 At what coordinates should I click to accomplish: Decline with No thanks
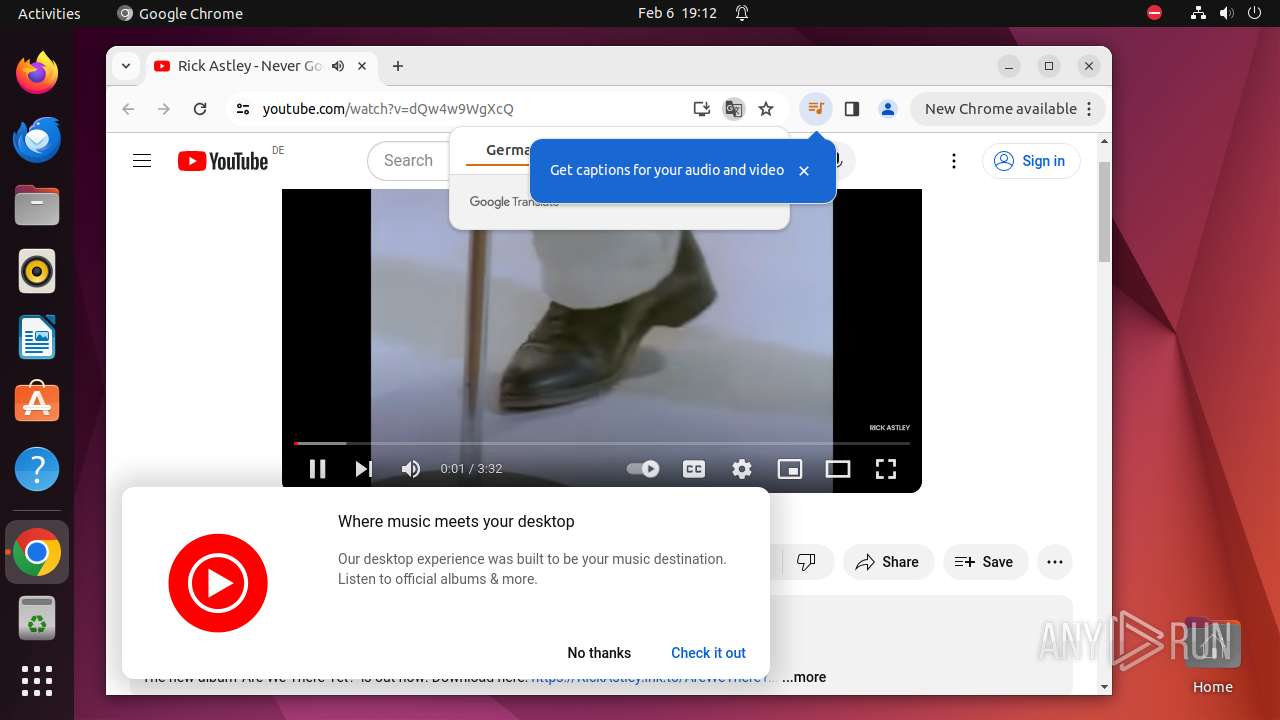tap(599, 653)
